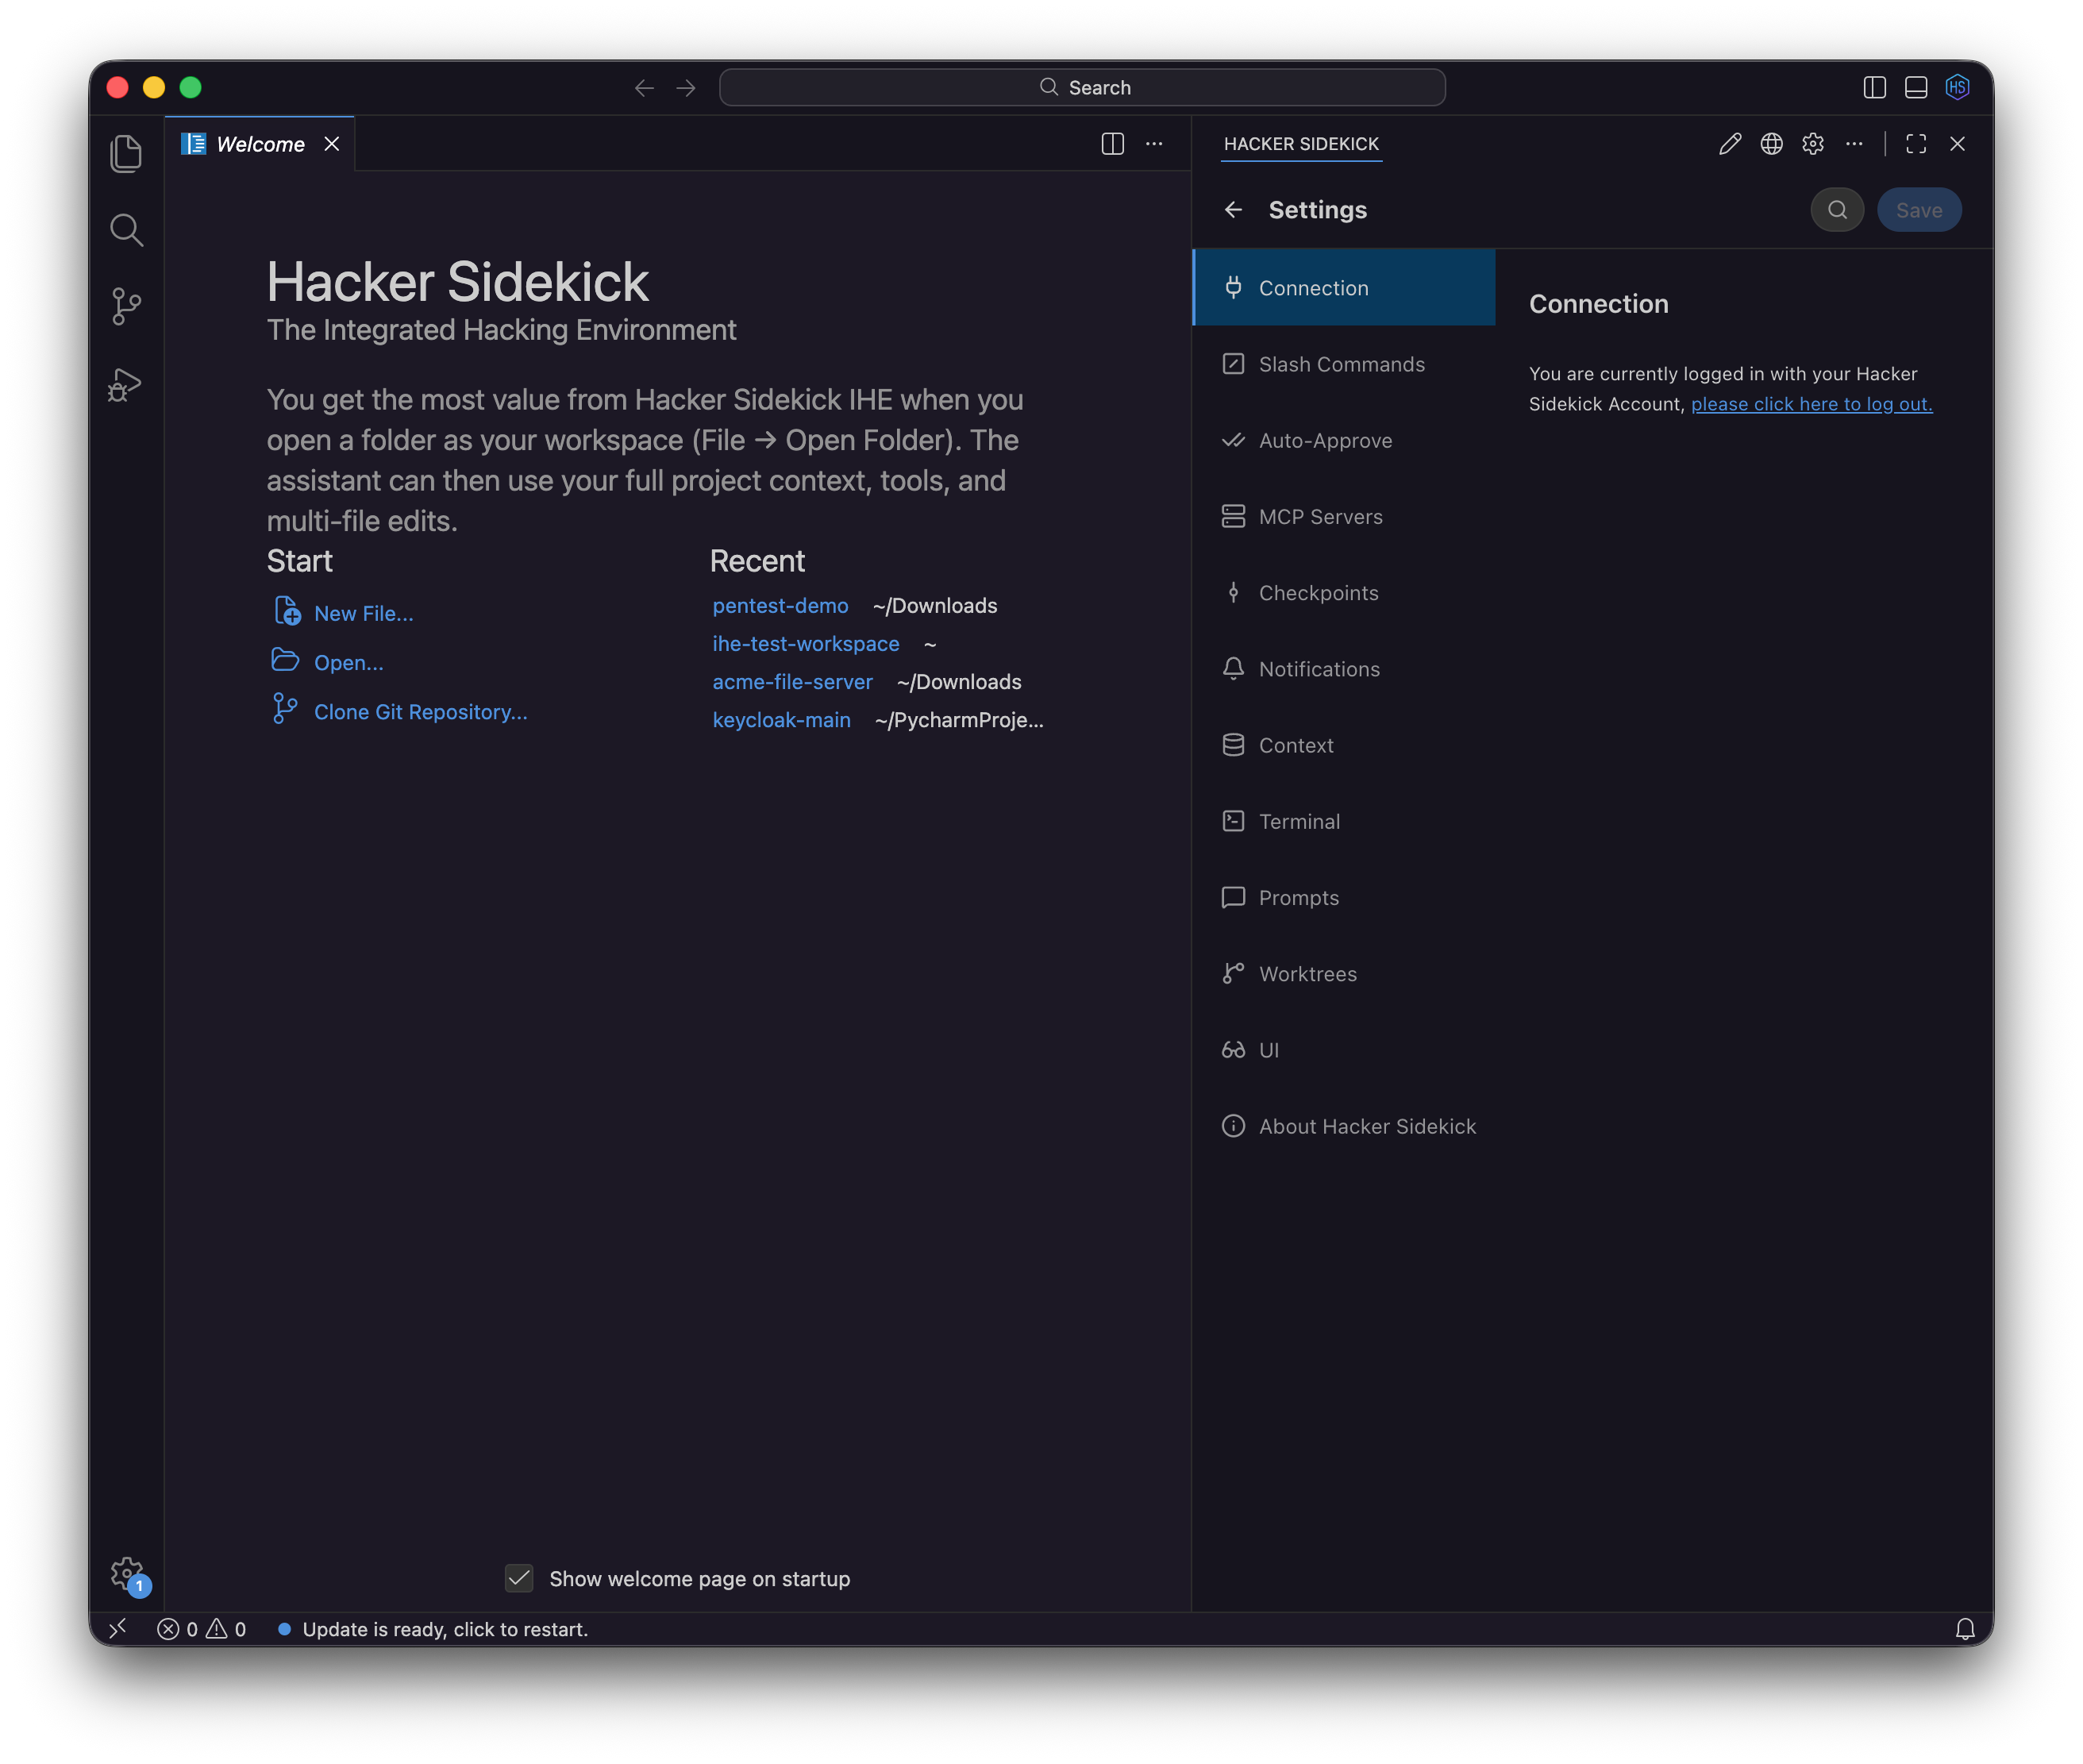Click the remote window status bar icon
The height and width of the screenshot is (1764, 2083).
[118, 1629]
